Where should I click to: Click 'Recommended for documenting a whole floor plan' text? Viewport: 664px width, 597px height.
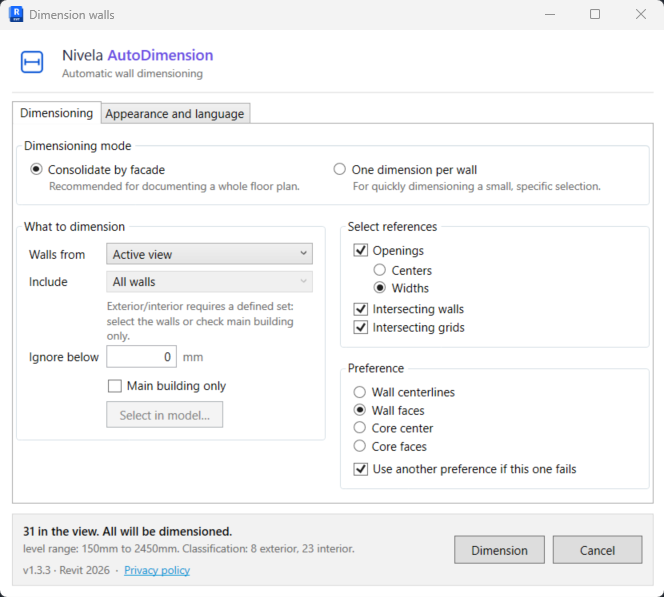[x=174, y=186]
